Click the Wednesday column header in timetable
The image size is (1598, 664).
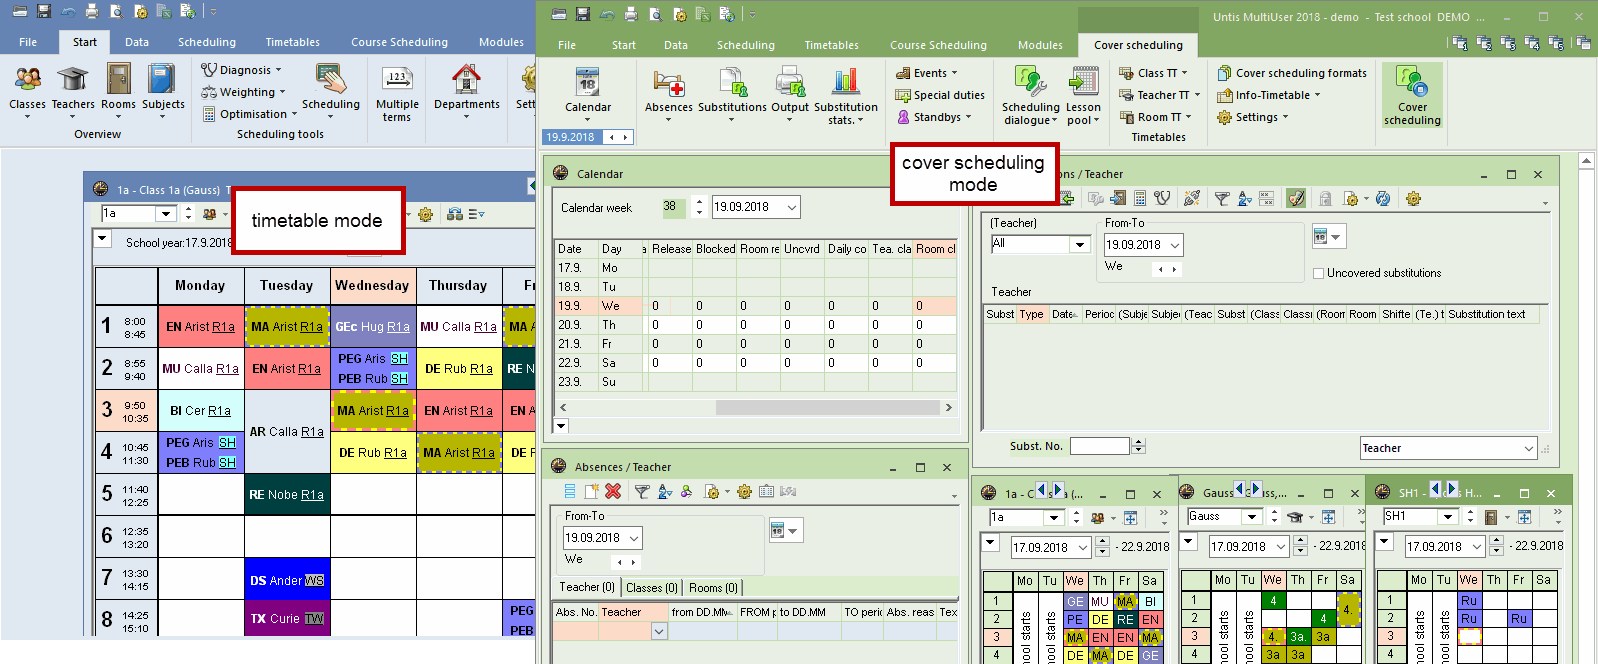pos(372,285)
